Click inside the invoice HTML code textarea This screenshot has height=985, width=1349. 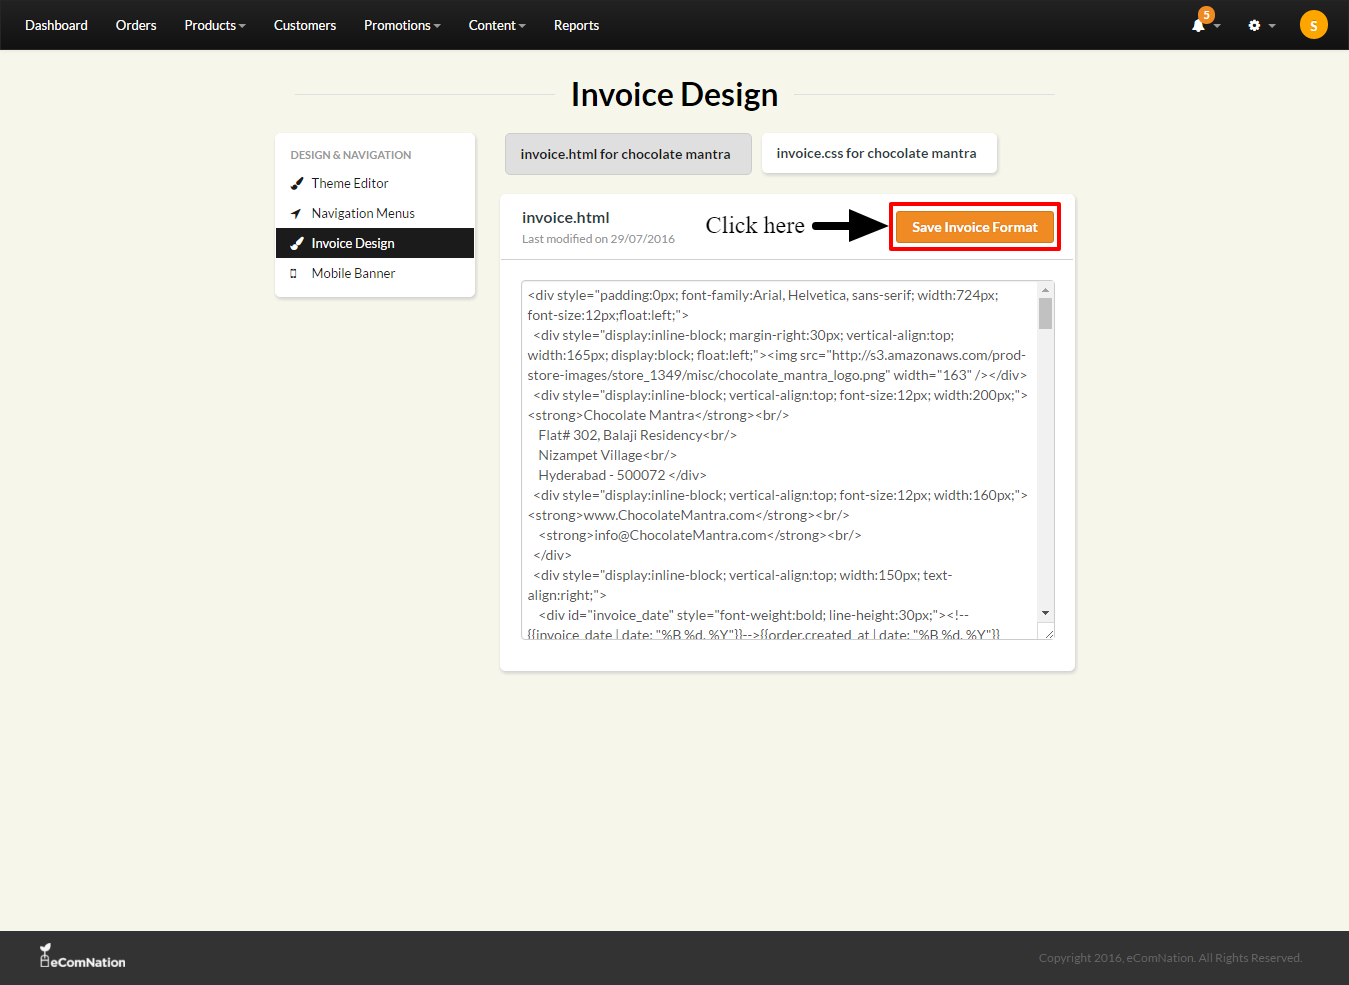tap(780, 460)
